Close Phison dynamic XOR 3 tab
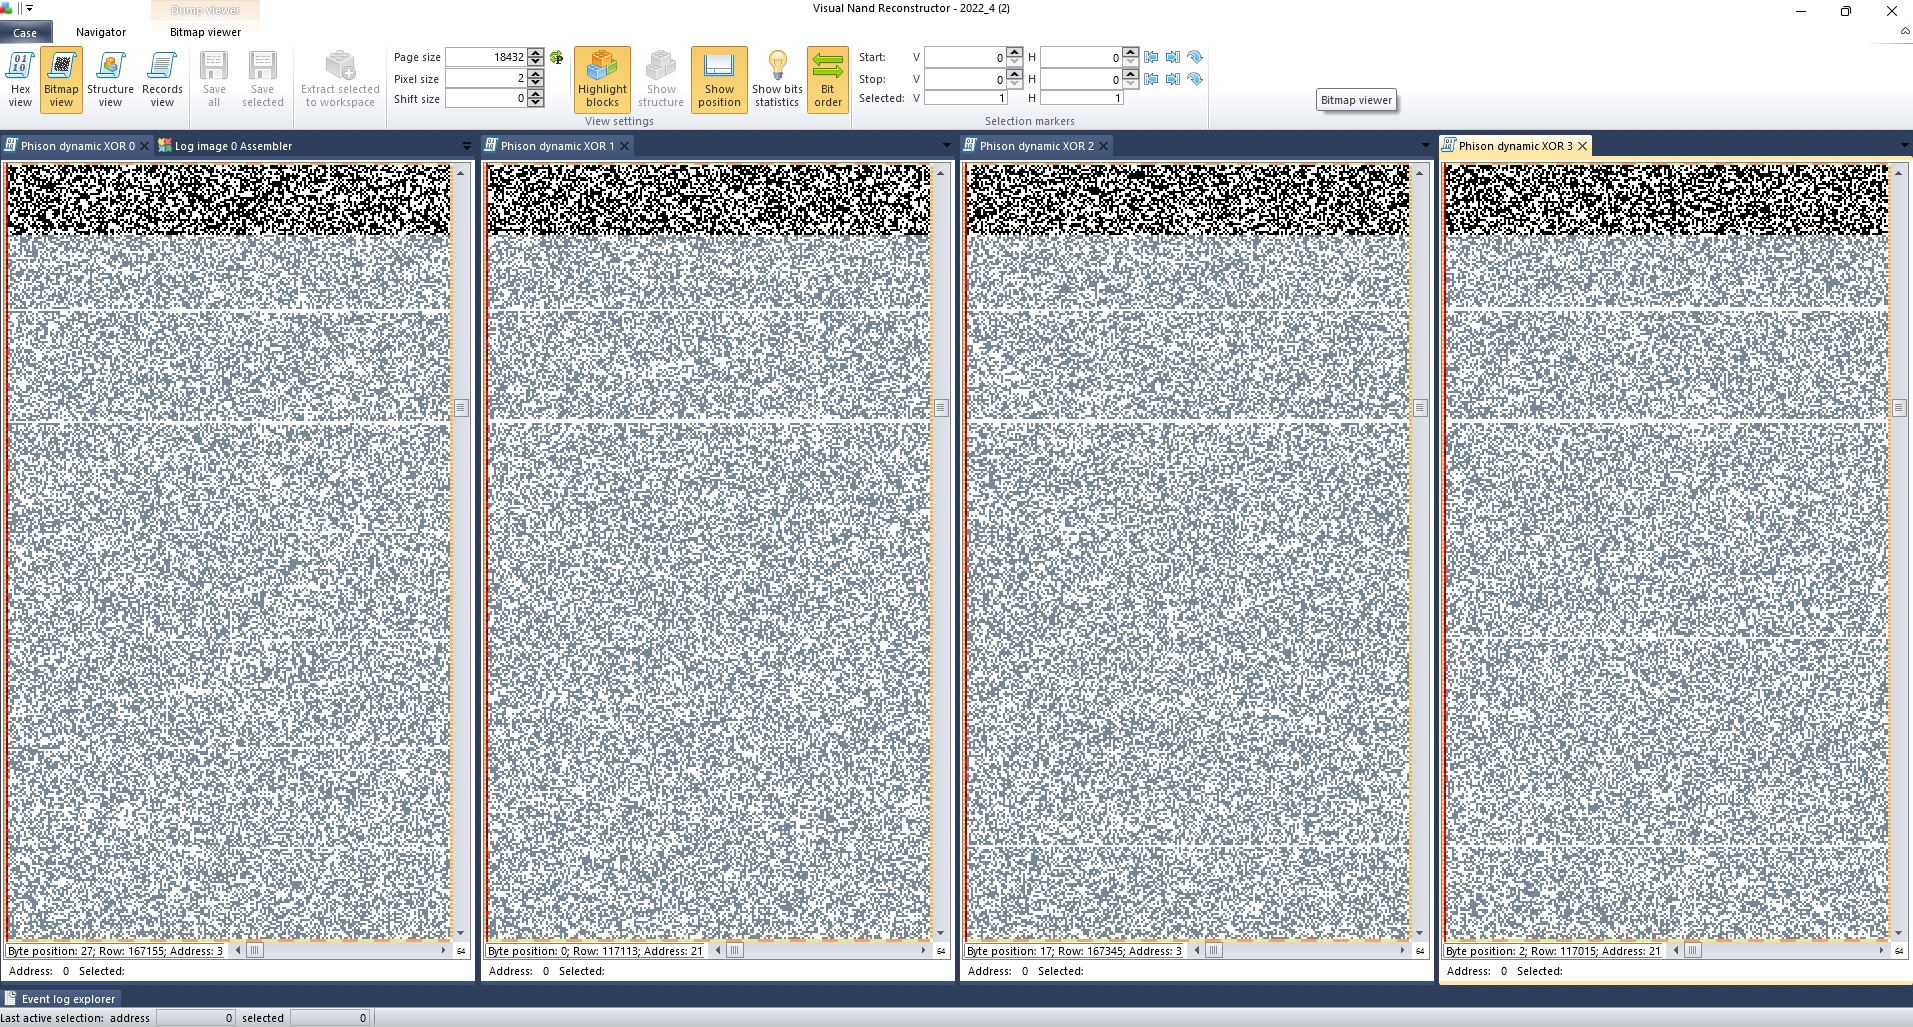 1582,146
